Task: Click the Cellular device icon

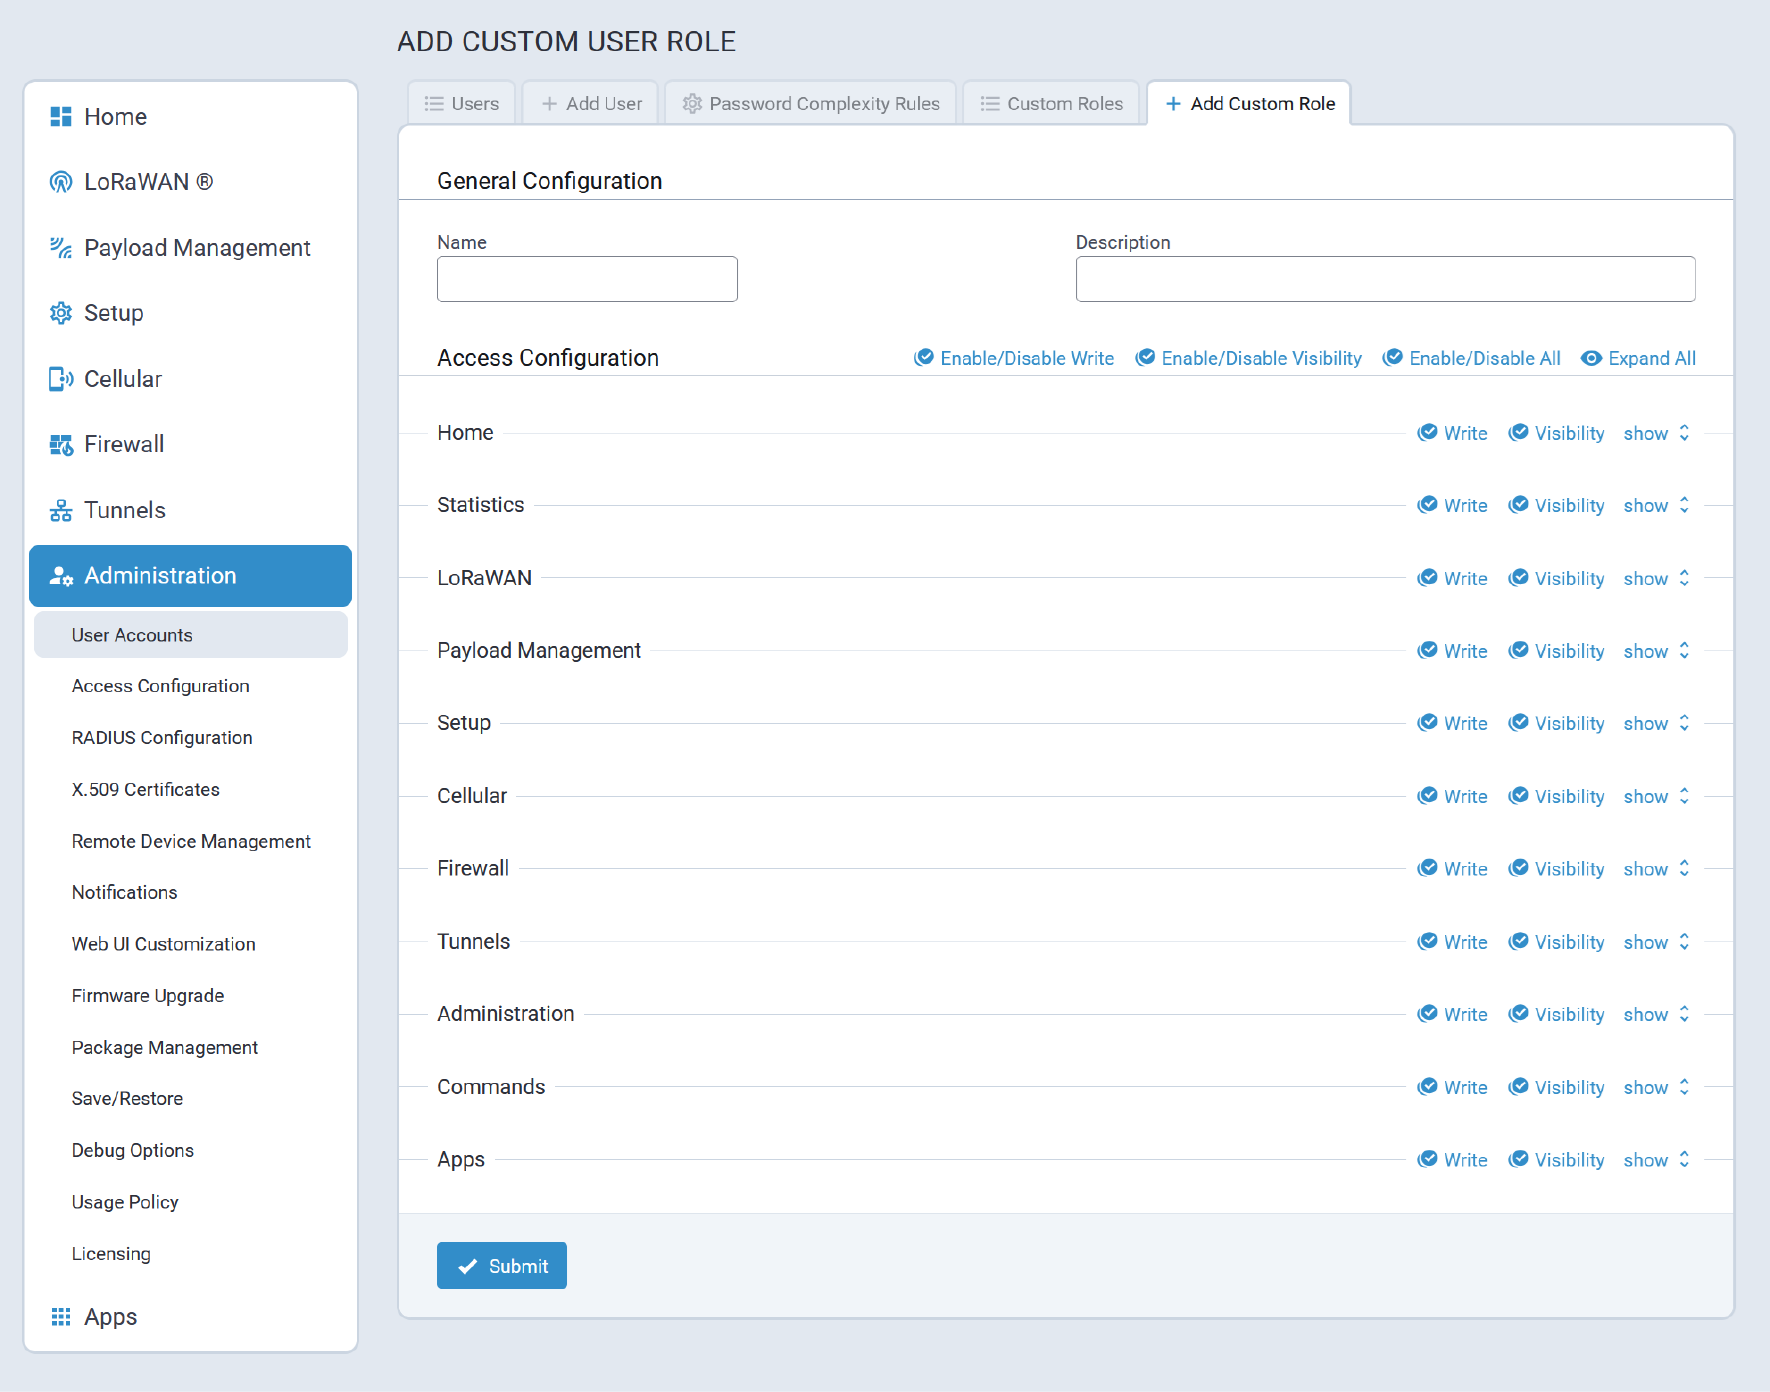Action: (x=61, y=379)
